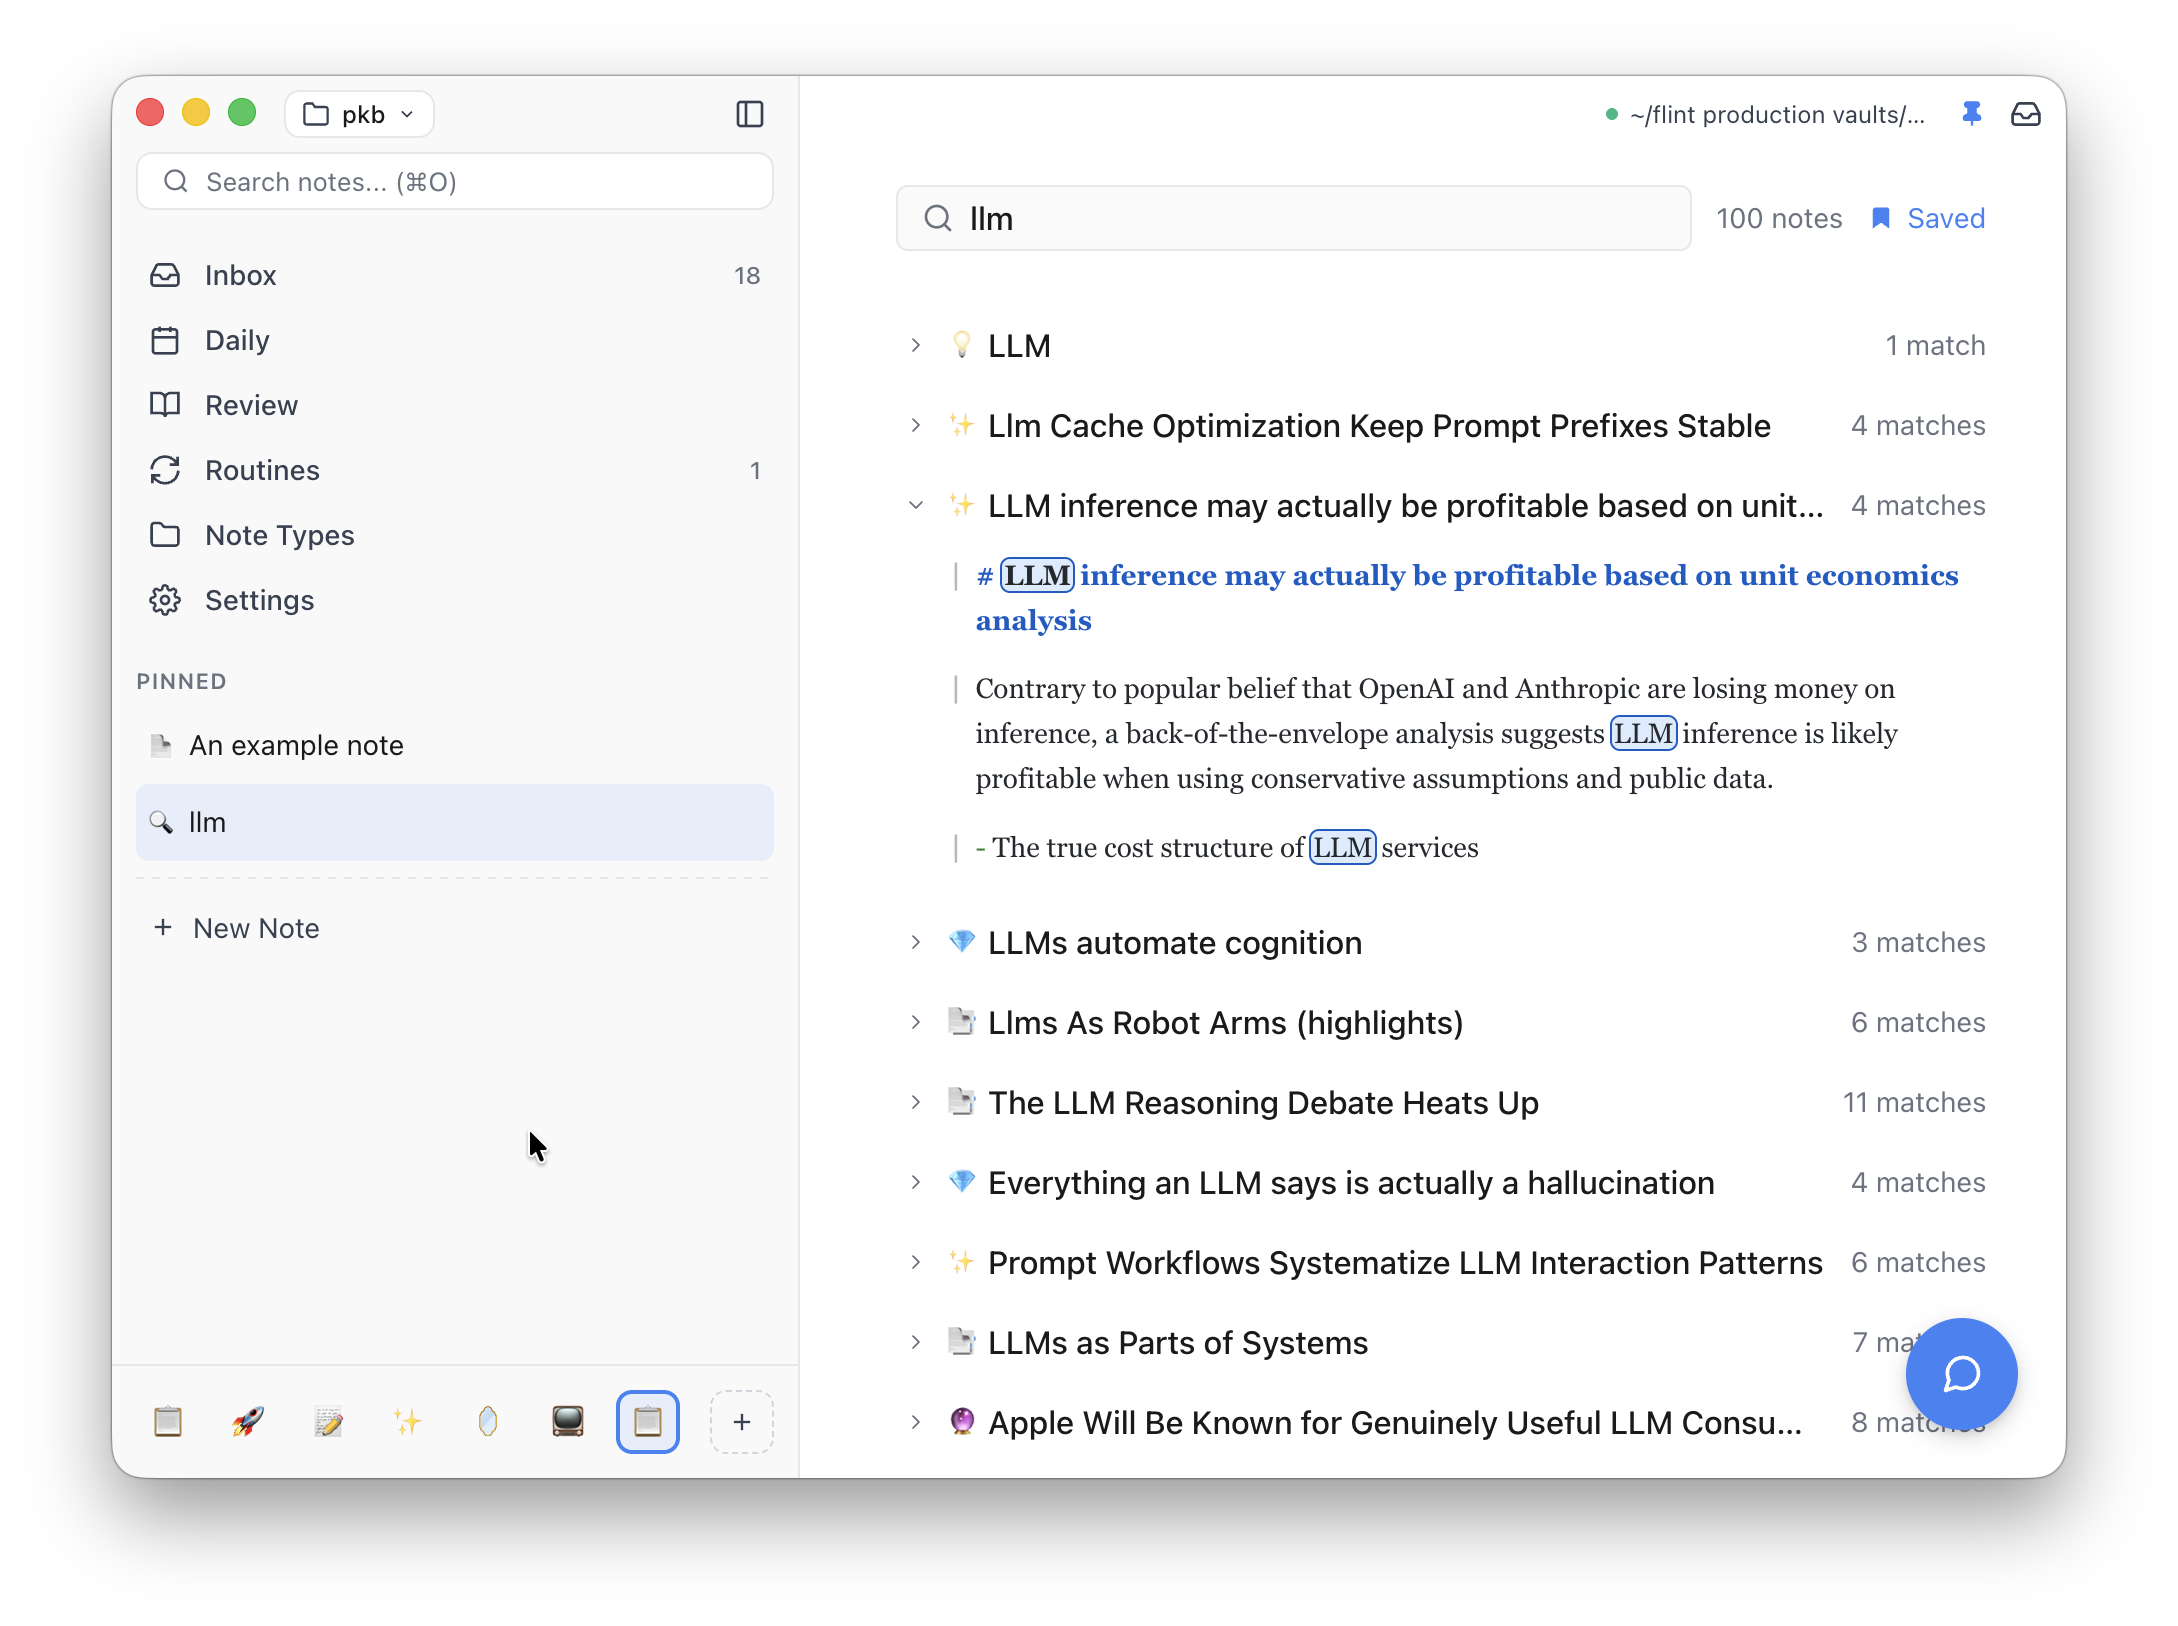Image resolution: width=2178 pixels, height=1626 pixels.
Task: Select the mirror emoji workspace
Action: click(487, 1421)
